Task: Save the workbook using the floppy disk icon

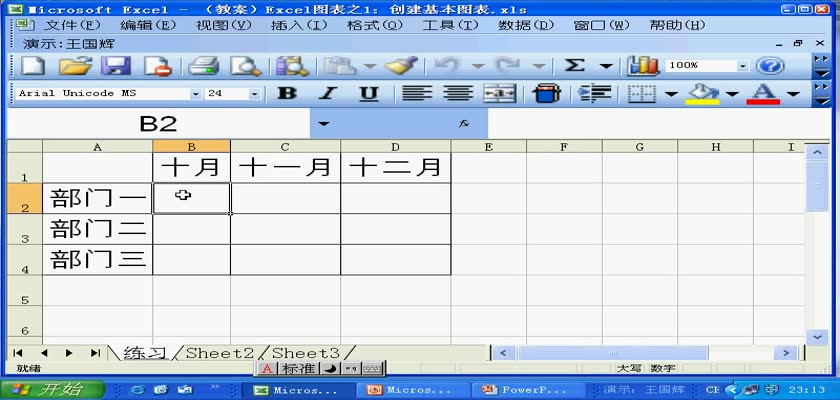Action: 117,66
